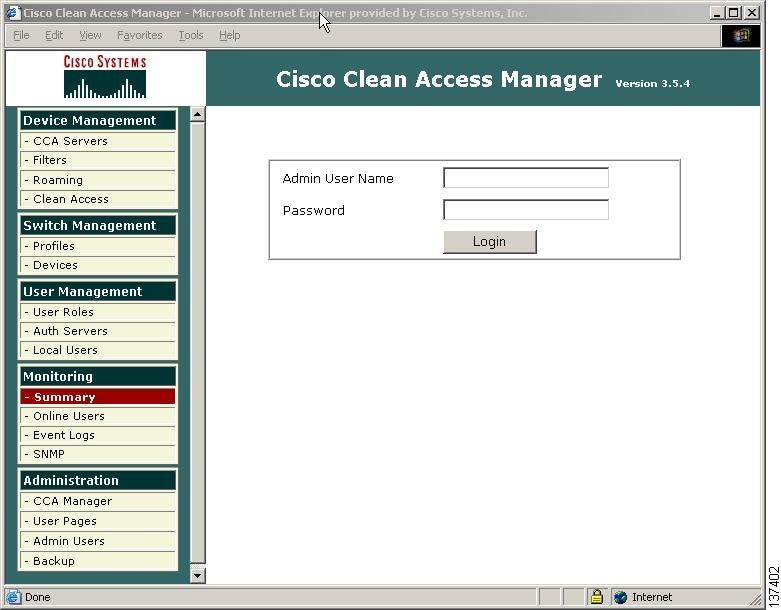Click the Windows flag throbber icon
Screen dimensions: 781x610
[x=741, y=35]
